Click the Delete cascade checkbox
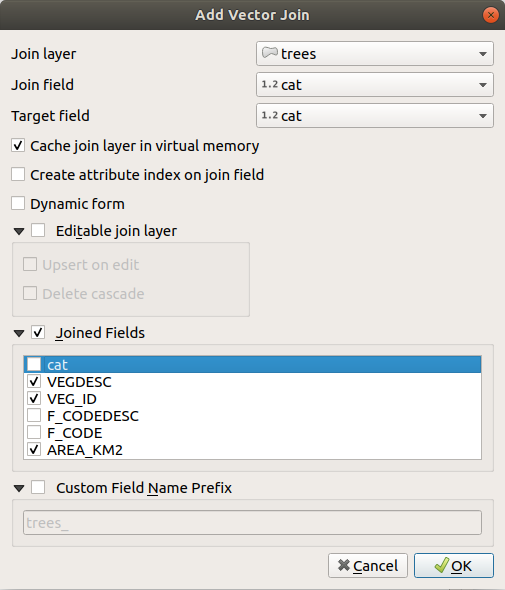 (x=30, y=293)
